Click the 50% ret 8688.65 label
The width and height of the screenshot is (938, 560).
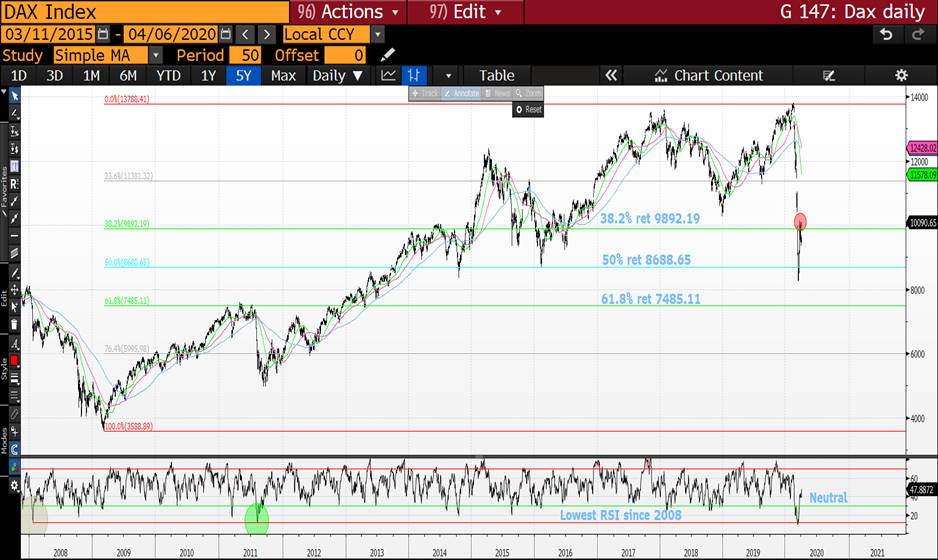coord(646,260)
